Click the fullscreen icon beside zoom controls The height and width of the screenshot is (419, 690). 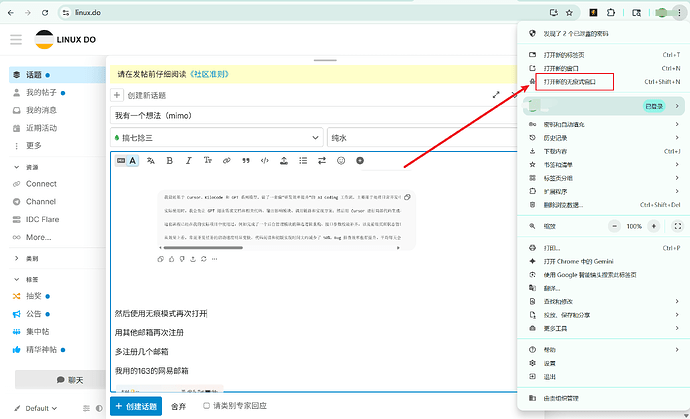(678, 226)
